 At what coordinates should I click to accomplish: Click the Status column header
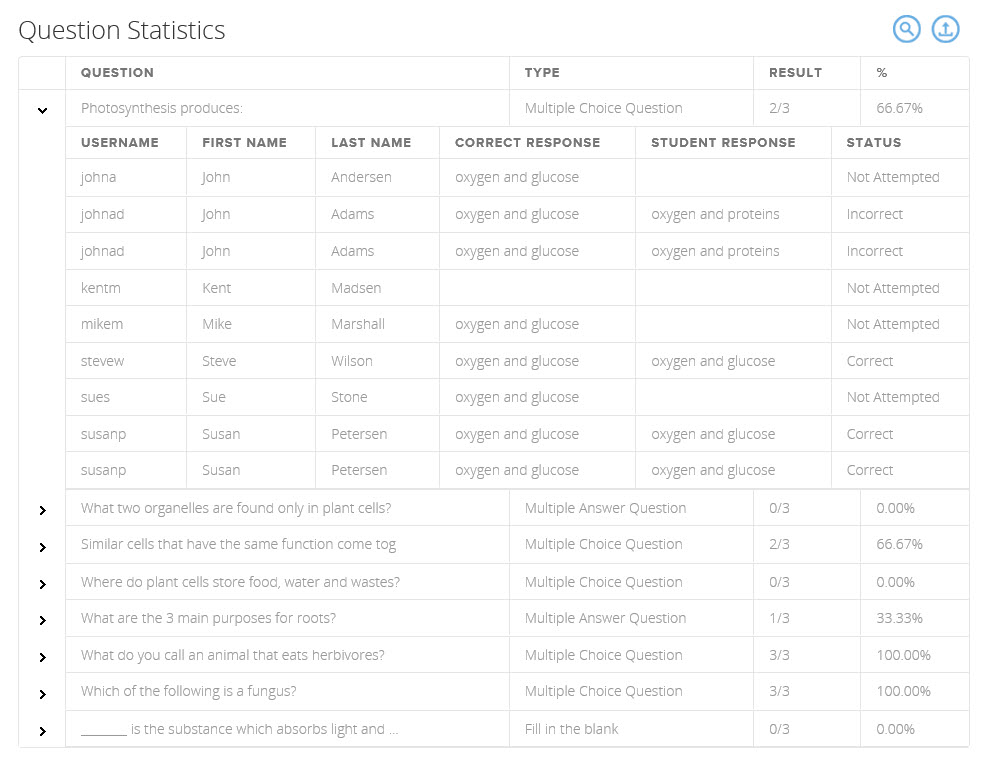873,143
